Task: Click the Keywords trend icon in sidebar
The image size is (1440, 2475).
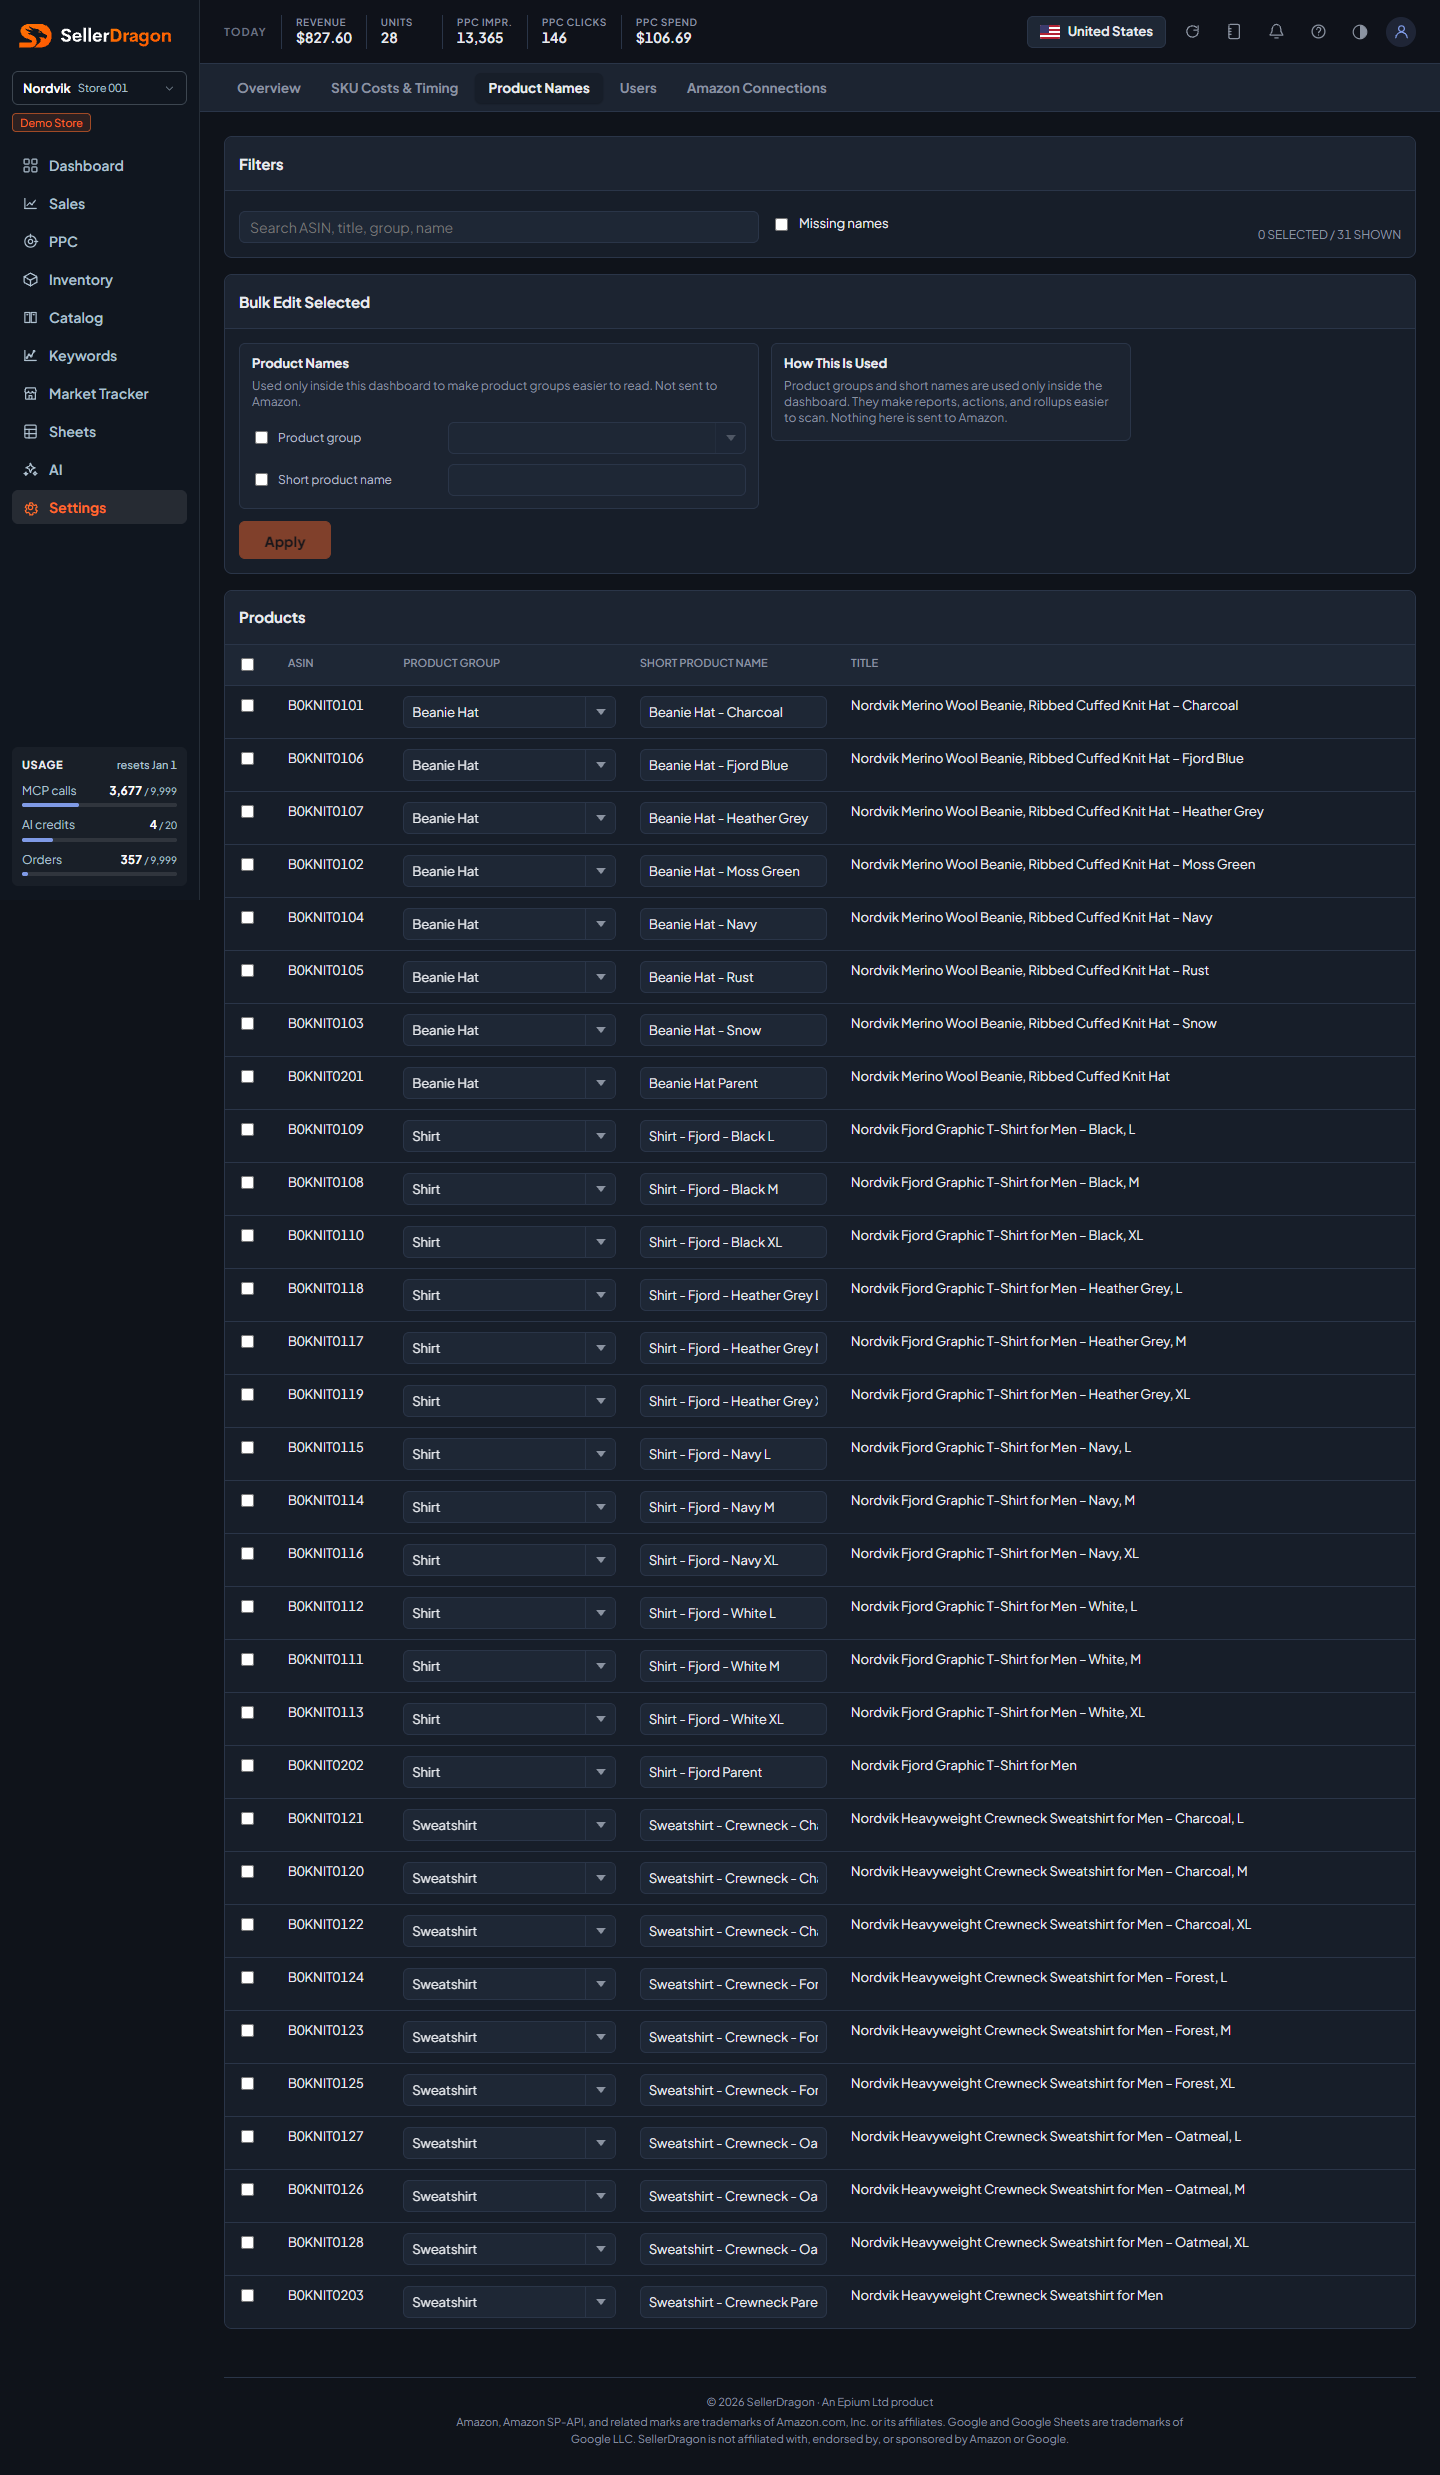Action: pos(31,356)
